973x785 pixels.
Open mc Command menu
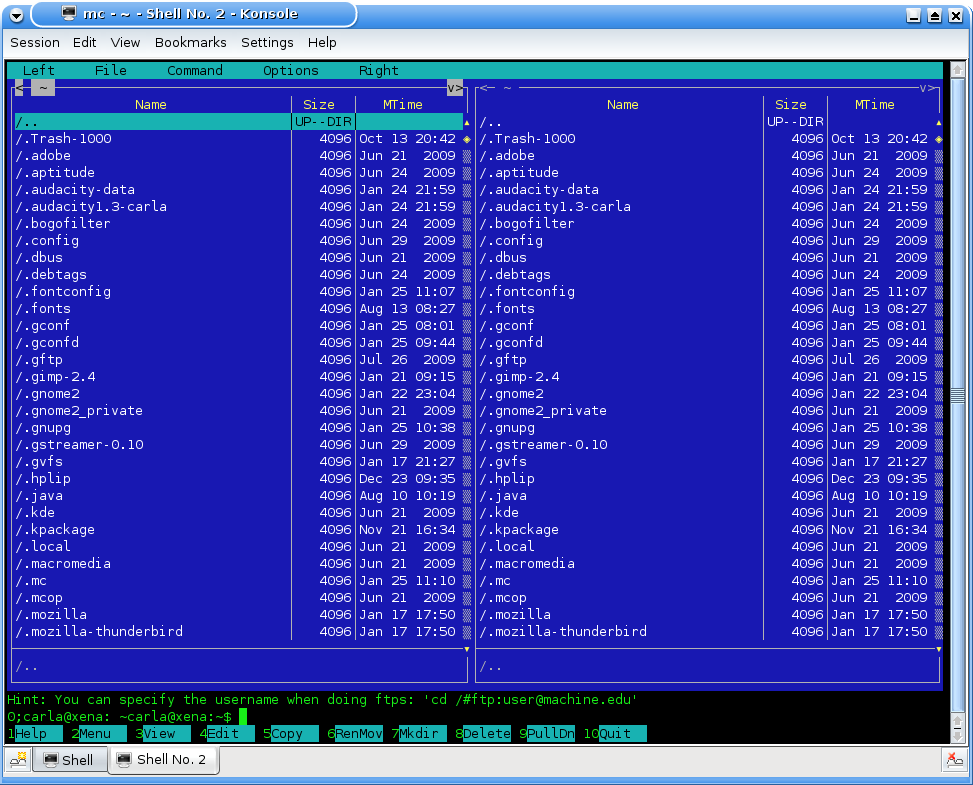(x=195, y=70)
